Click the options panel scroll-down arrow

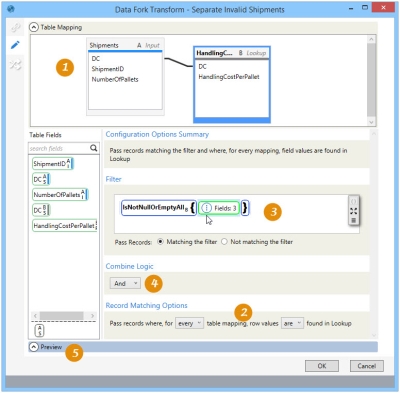click(373, 335)
